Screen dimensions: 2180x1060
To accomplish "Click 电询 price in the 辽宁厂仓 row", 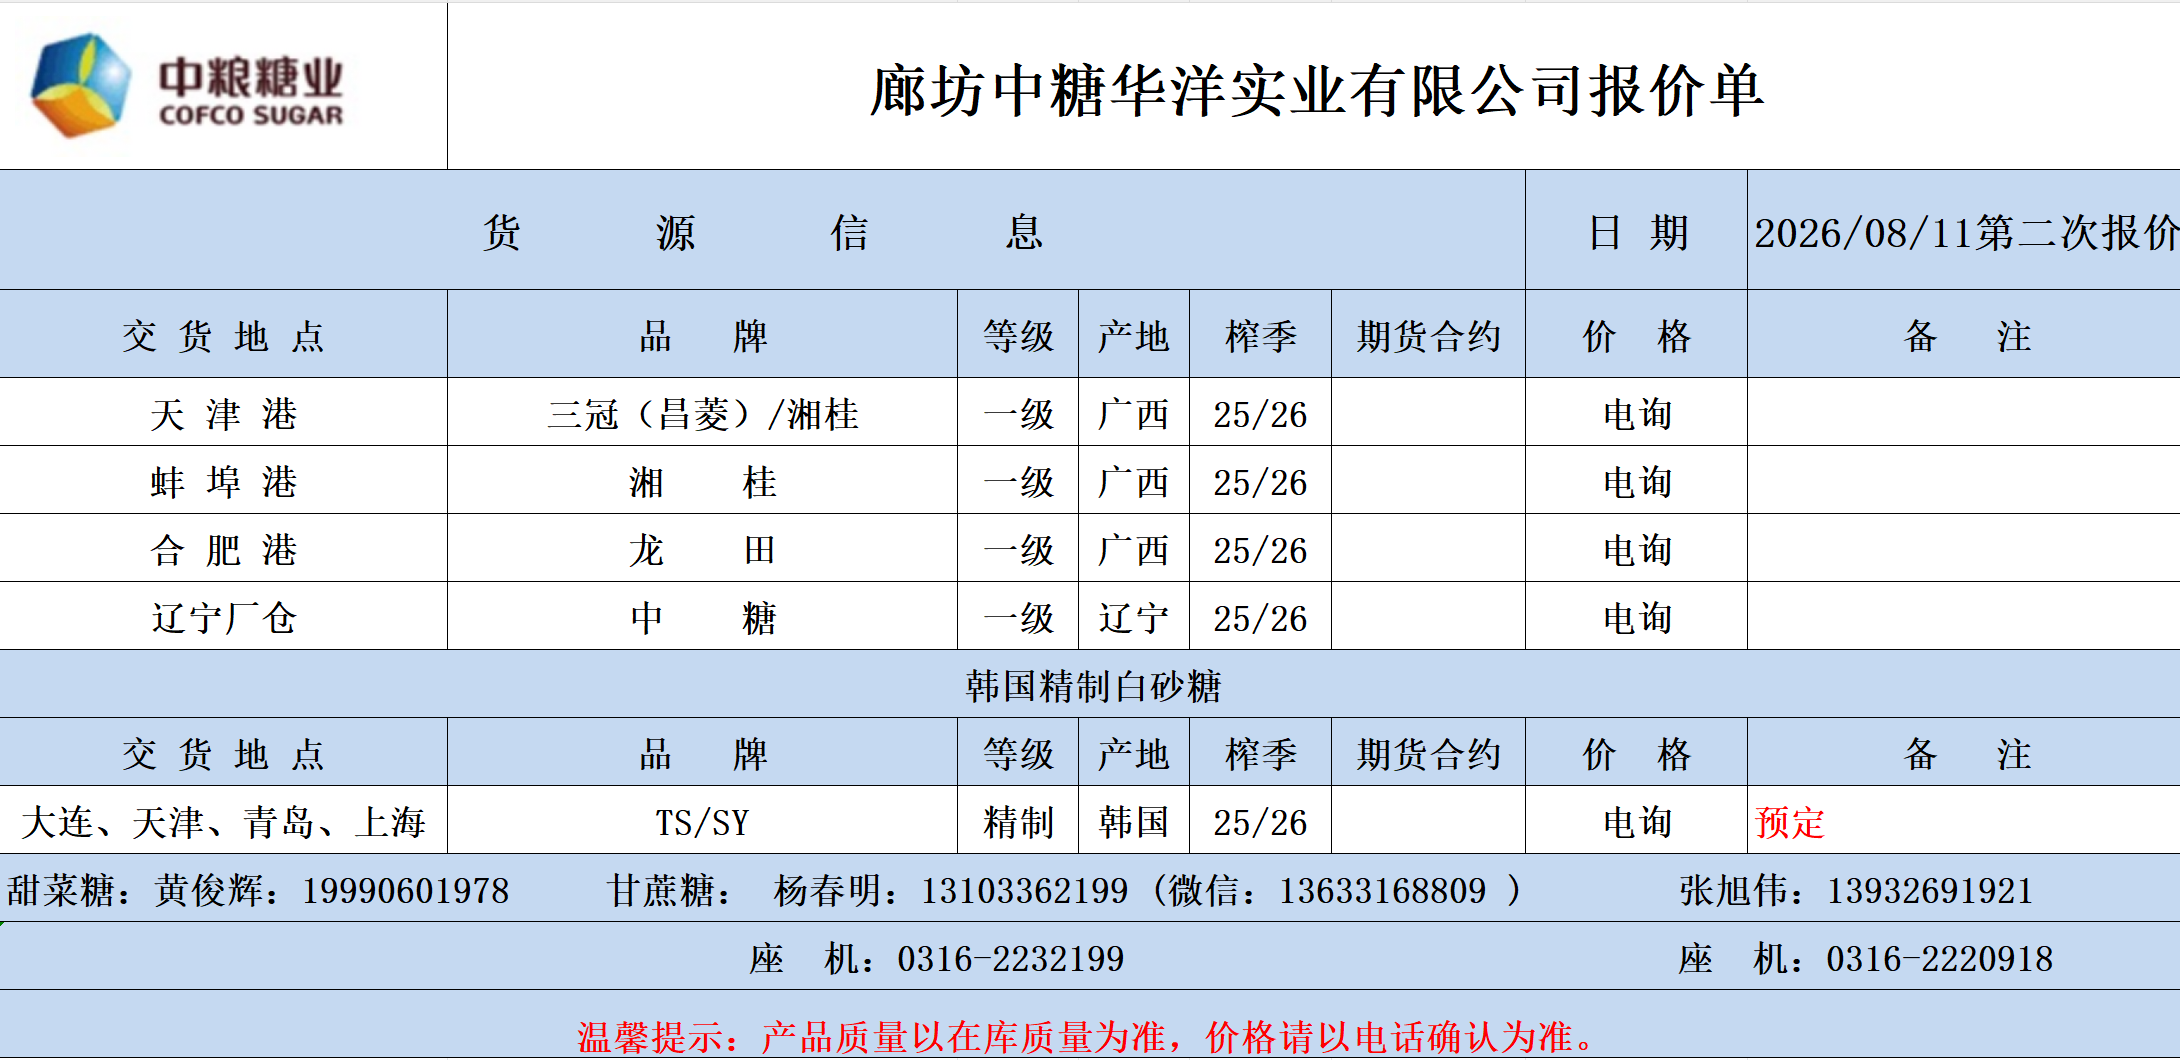I will pyautogui.click(x=1637, y=618).
